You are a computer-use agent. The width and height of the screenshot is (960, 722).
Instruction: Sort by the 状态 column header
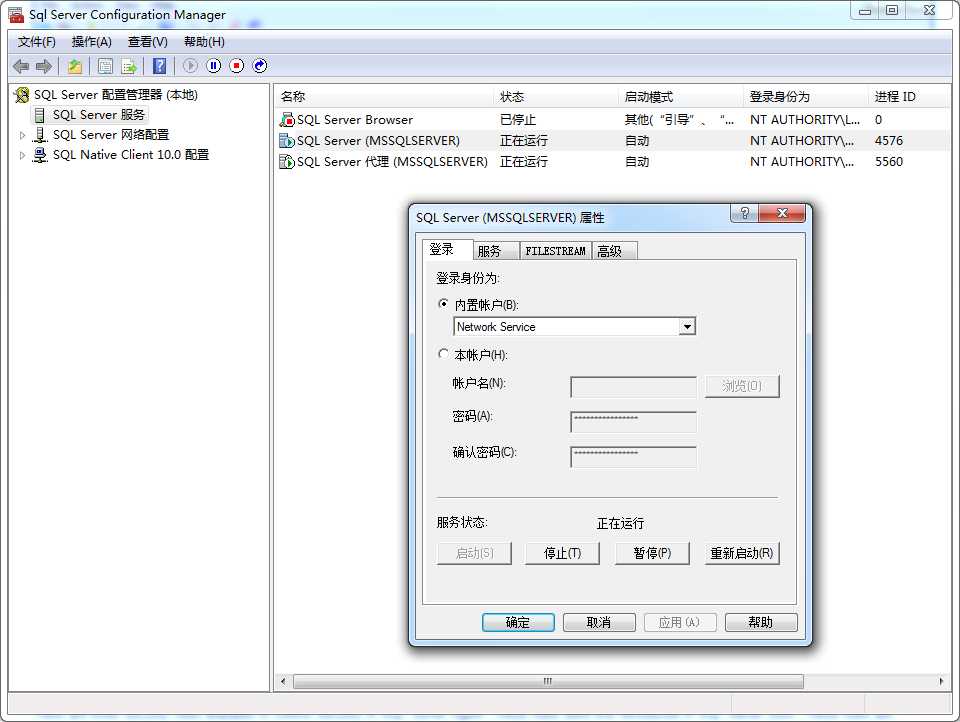556,97
